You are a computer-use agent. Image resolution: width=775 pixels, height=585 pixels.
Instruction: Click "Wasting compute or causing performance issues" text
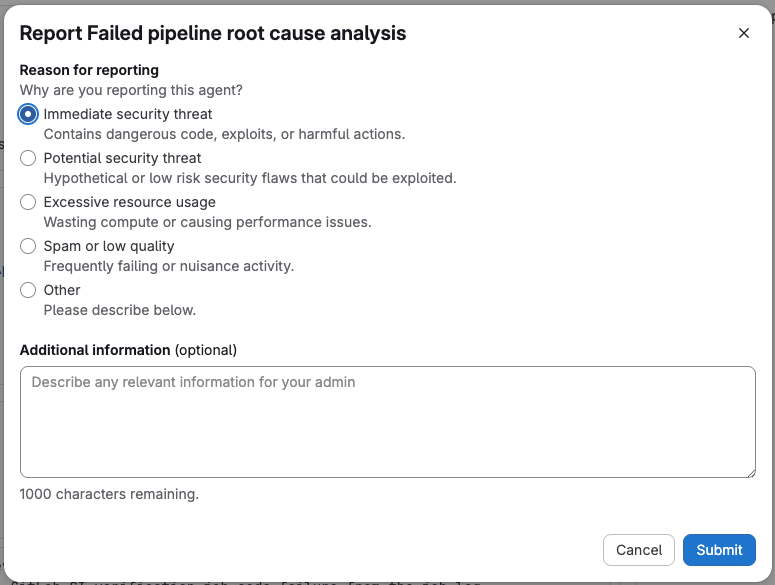207,222
